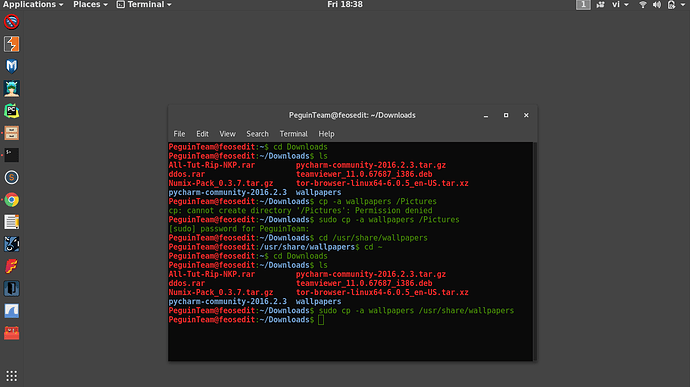Open the View menu in terminal
The height and width of the screenshot is (387, 690).
(x=228, y=134)
